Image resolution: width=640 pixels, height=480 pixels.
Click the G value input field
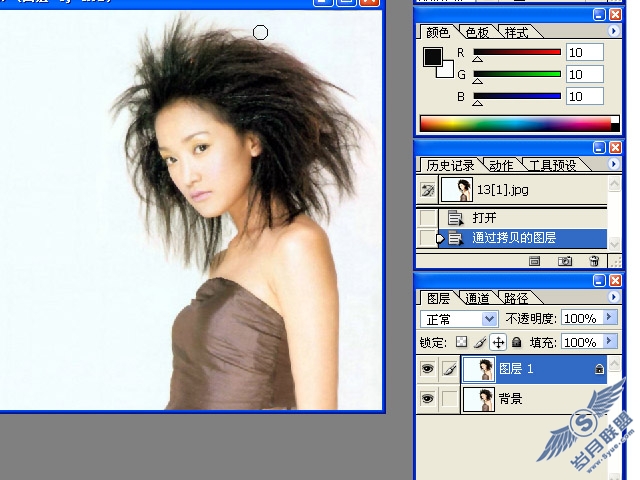click(x=584, y=75)
